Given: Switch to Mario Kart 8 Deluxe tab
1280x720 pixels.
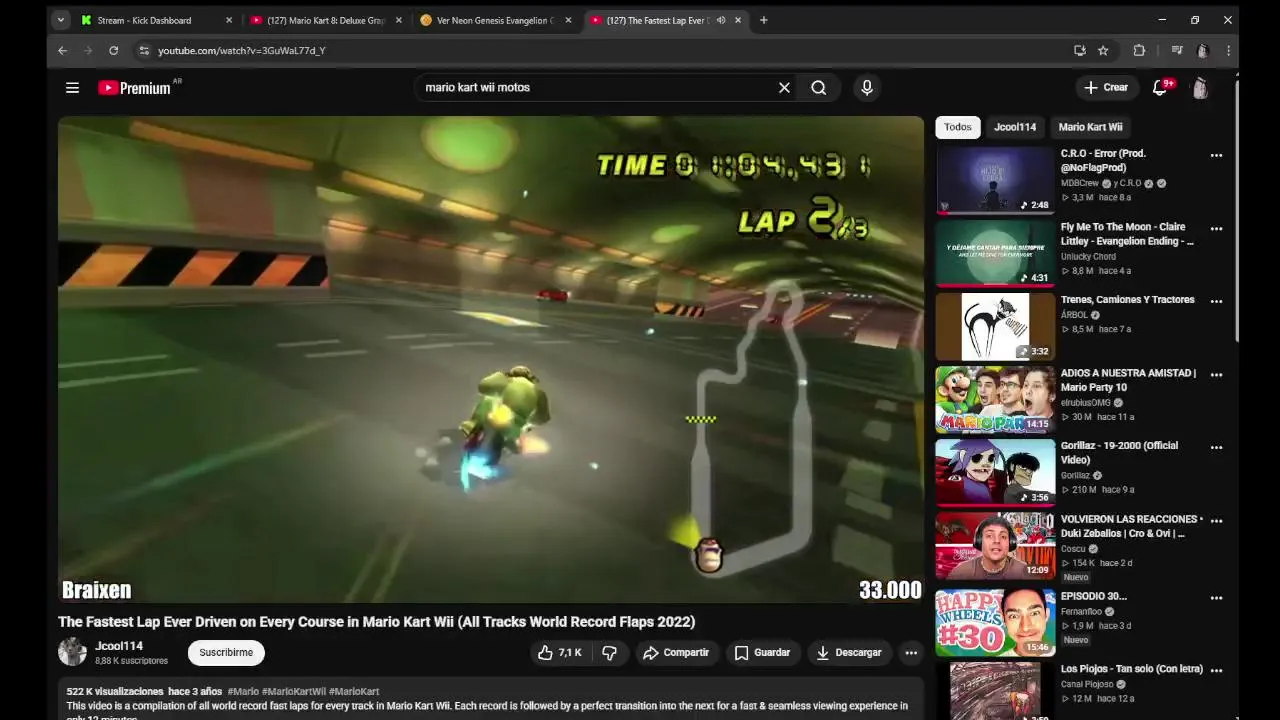Looking at the screenshot, I should pyautogui.click(x=326, y=20).
